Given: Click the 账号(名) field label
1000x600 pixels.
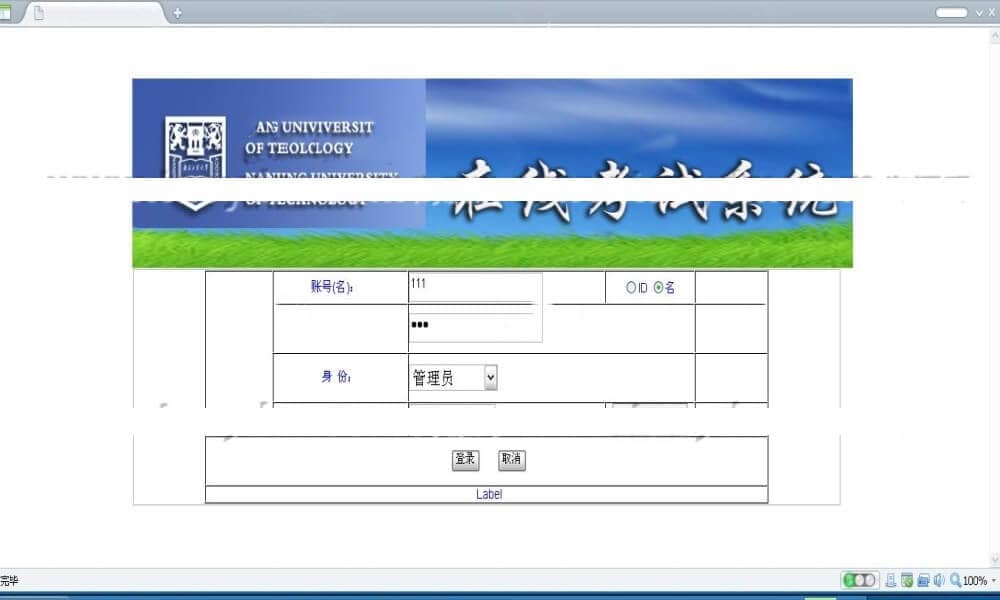Looking at the screenshot, I should (x=332, y=287).
